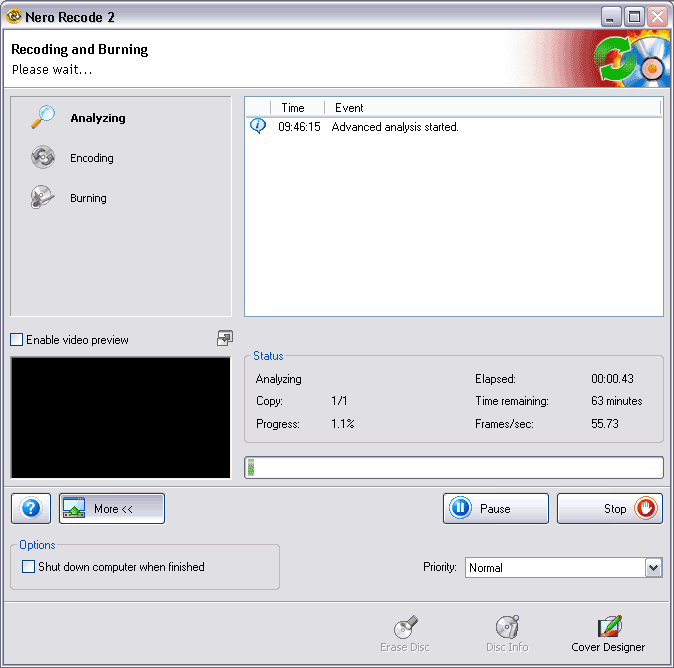Click the Analyzing step label
Image resolution: width=674 pixels, height=668 pixels.
[98, 118]
